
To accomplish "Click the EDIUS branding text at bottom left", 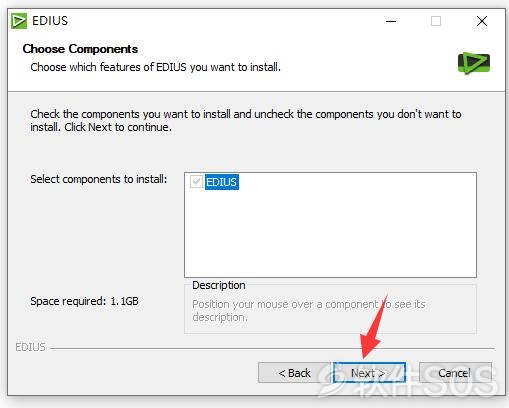I will click(30, 347).
